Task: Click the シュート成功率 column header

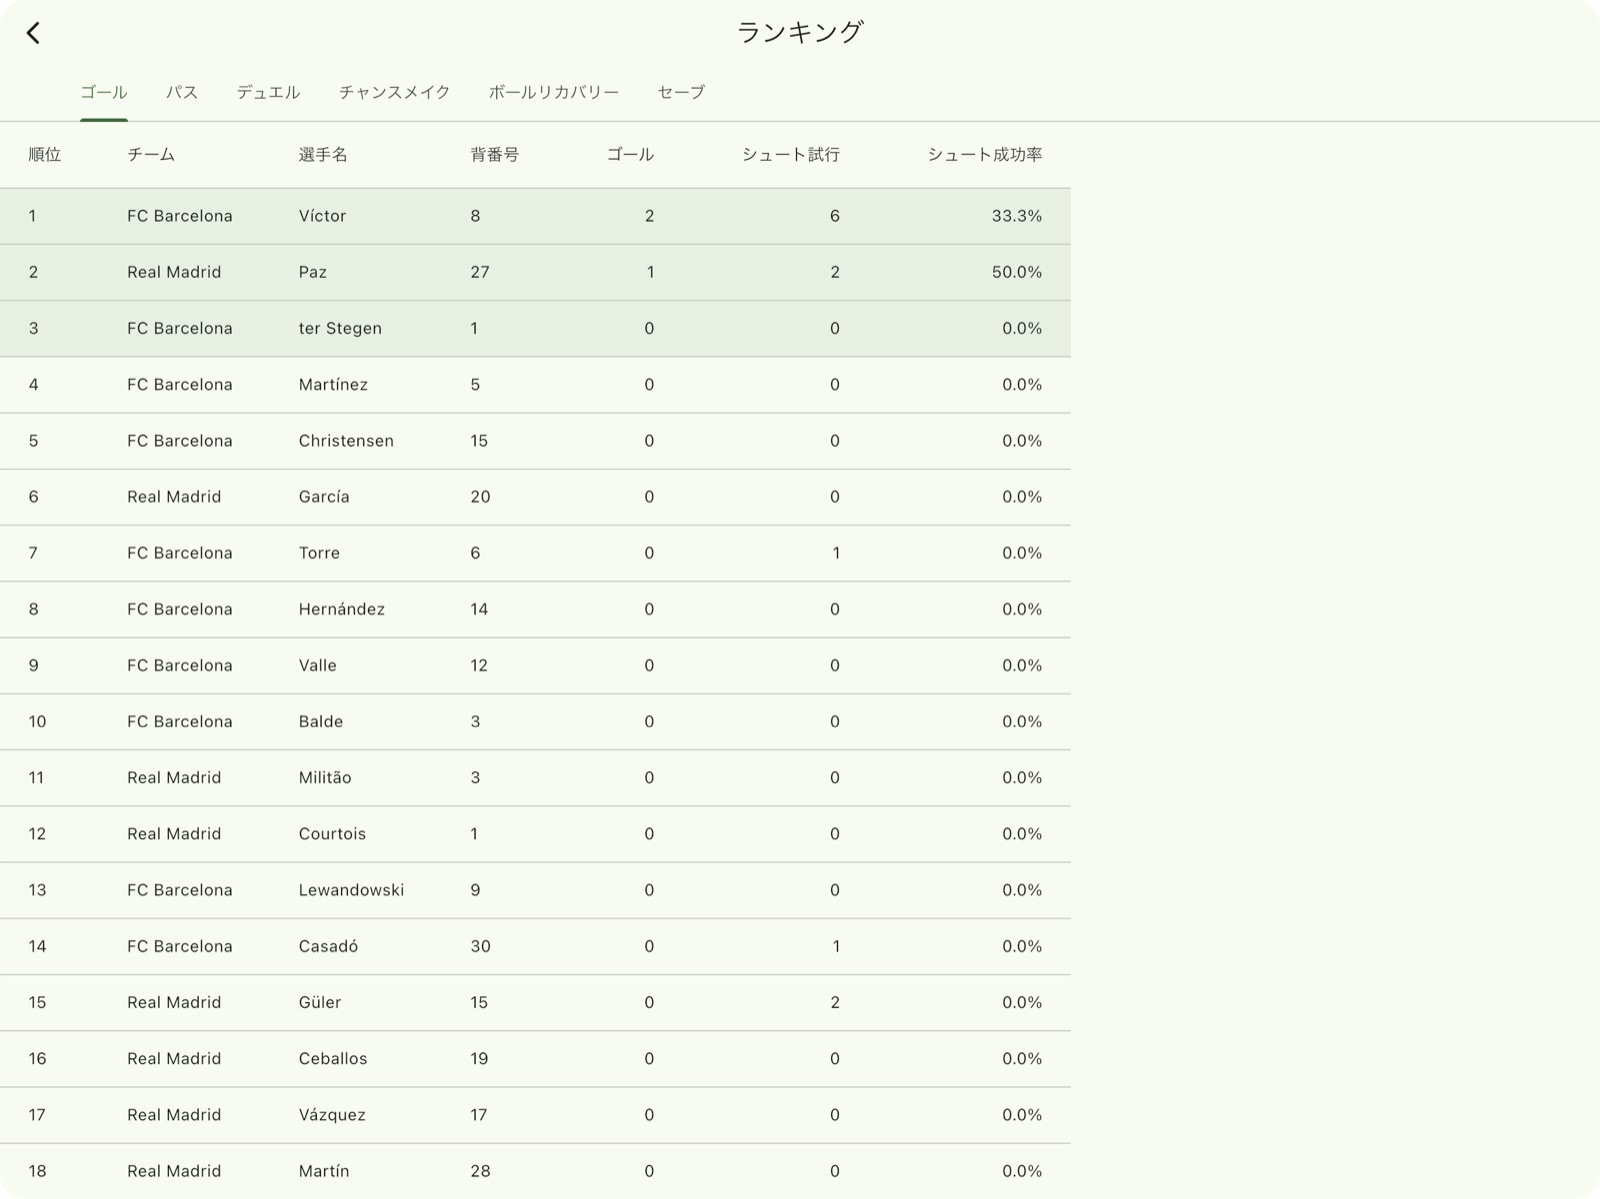Action: point(984,154)
